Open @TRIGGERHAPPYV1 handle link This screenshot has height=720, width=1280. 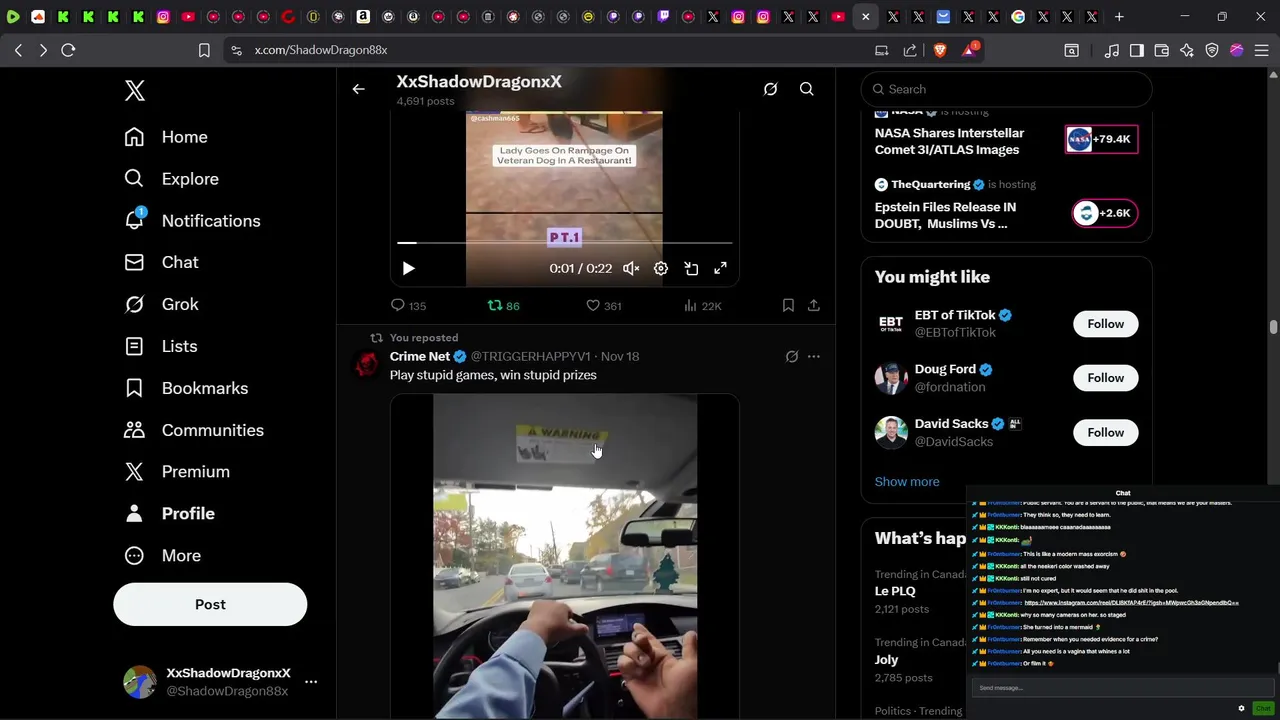(x=530, y=356)
